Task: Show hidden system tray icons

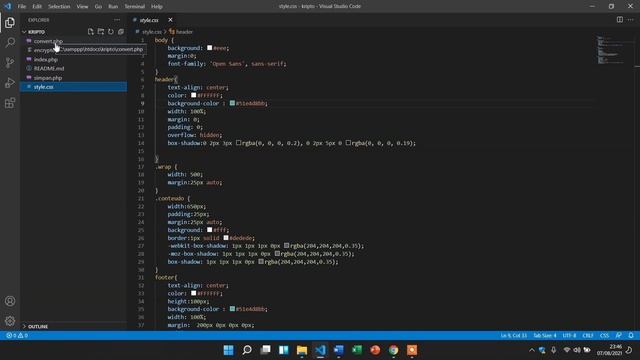Action: coord(531,350)
